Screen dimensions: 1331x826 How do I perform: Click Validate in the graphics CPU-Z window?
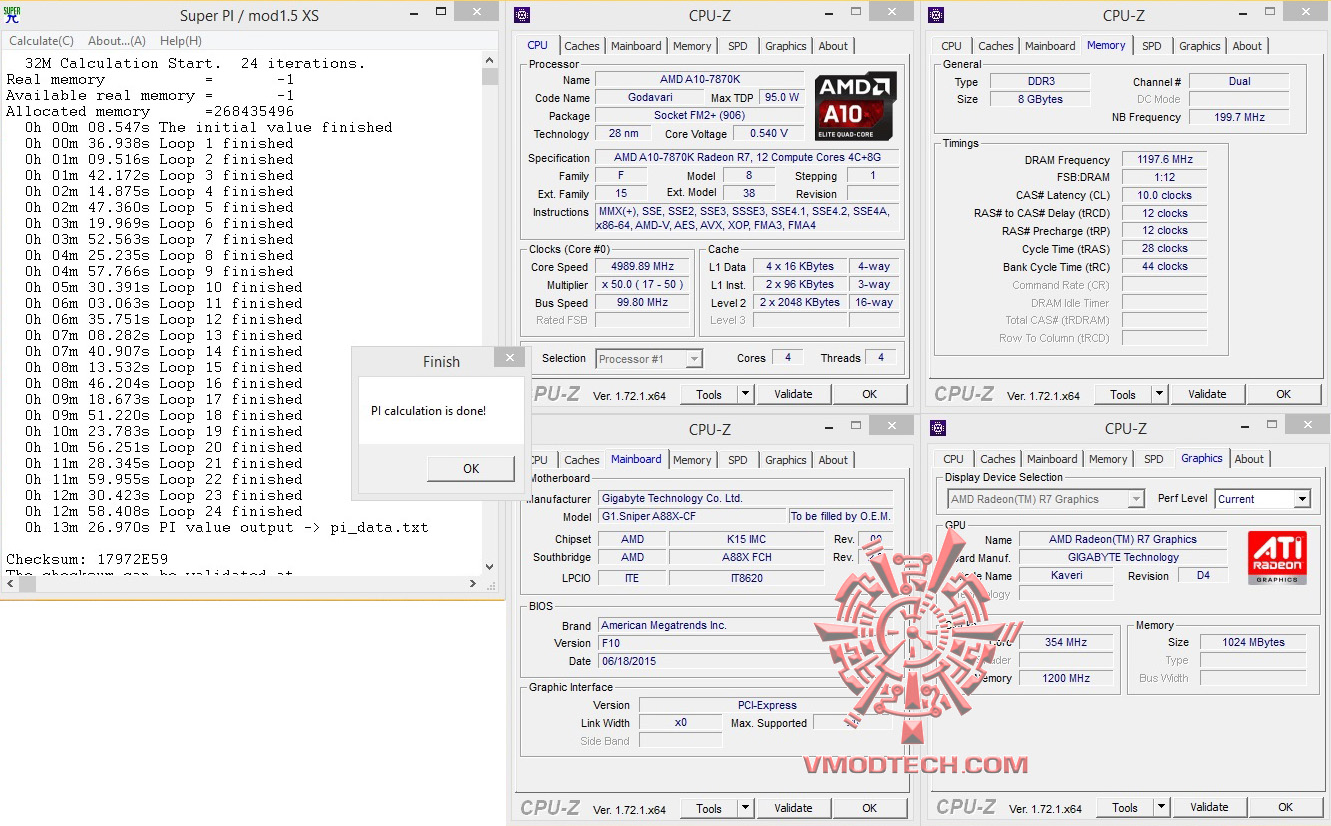(x=1209, y=807)
